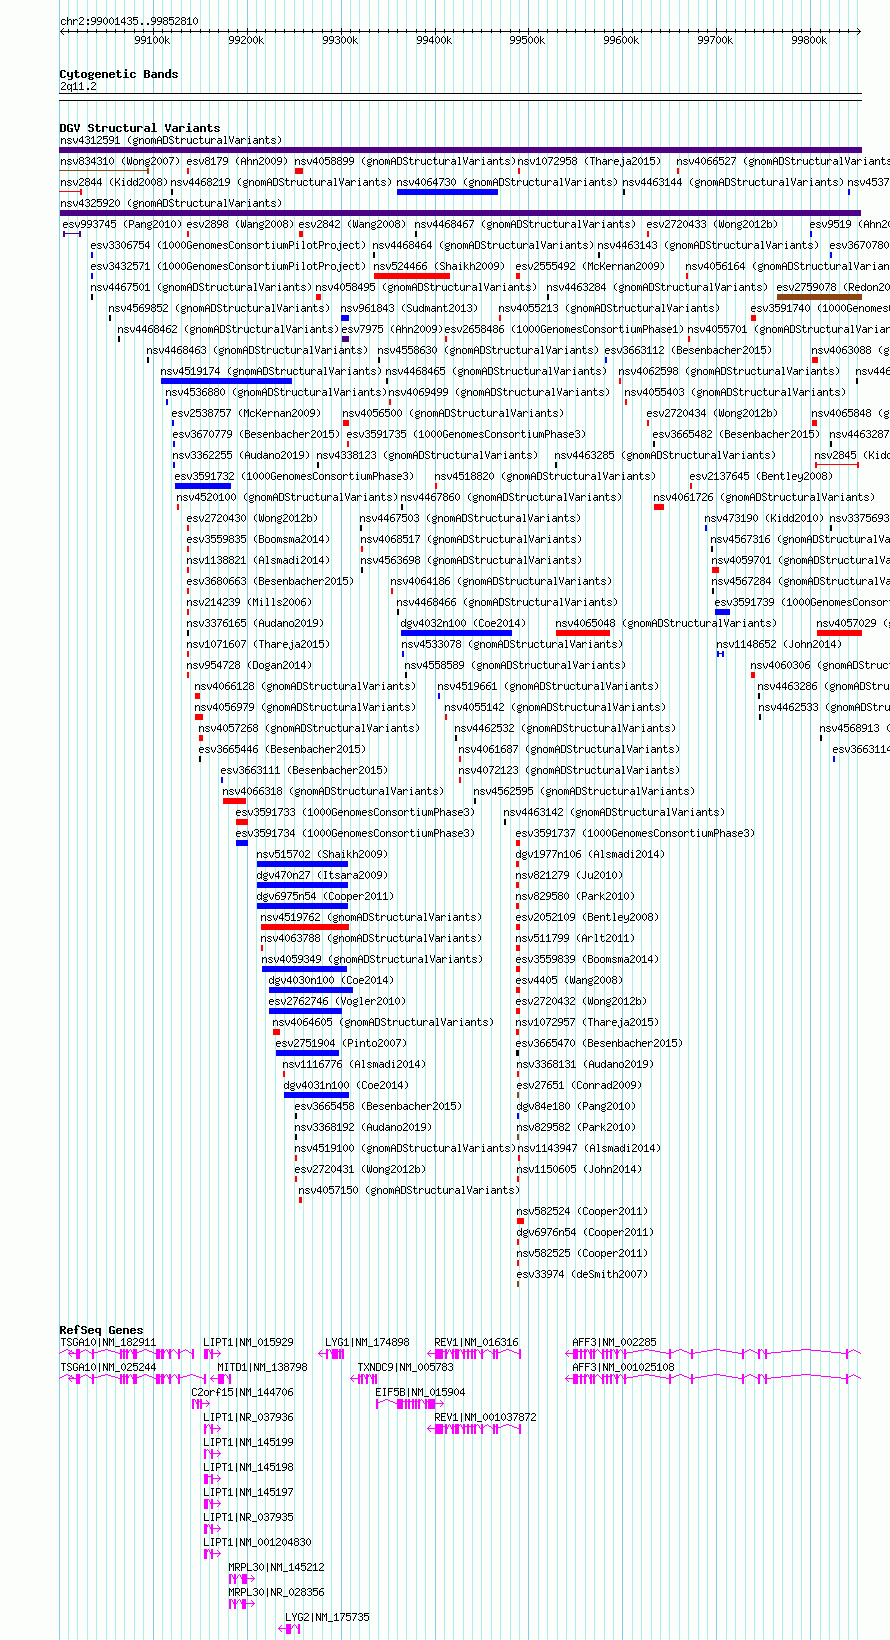Click the red bar under nsv4066318
The height and width of the screenshot is (1640, 890).
tap(234, 800)
